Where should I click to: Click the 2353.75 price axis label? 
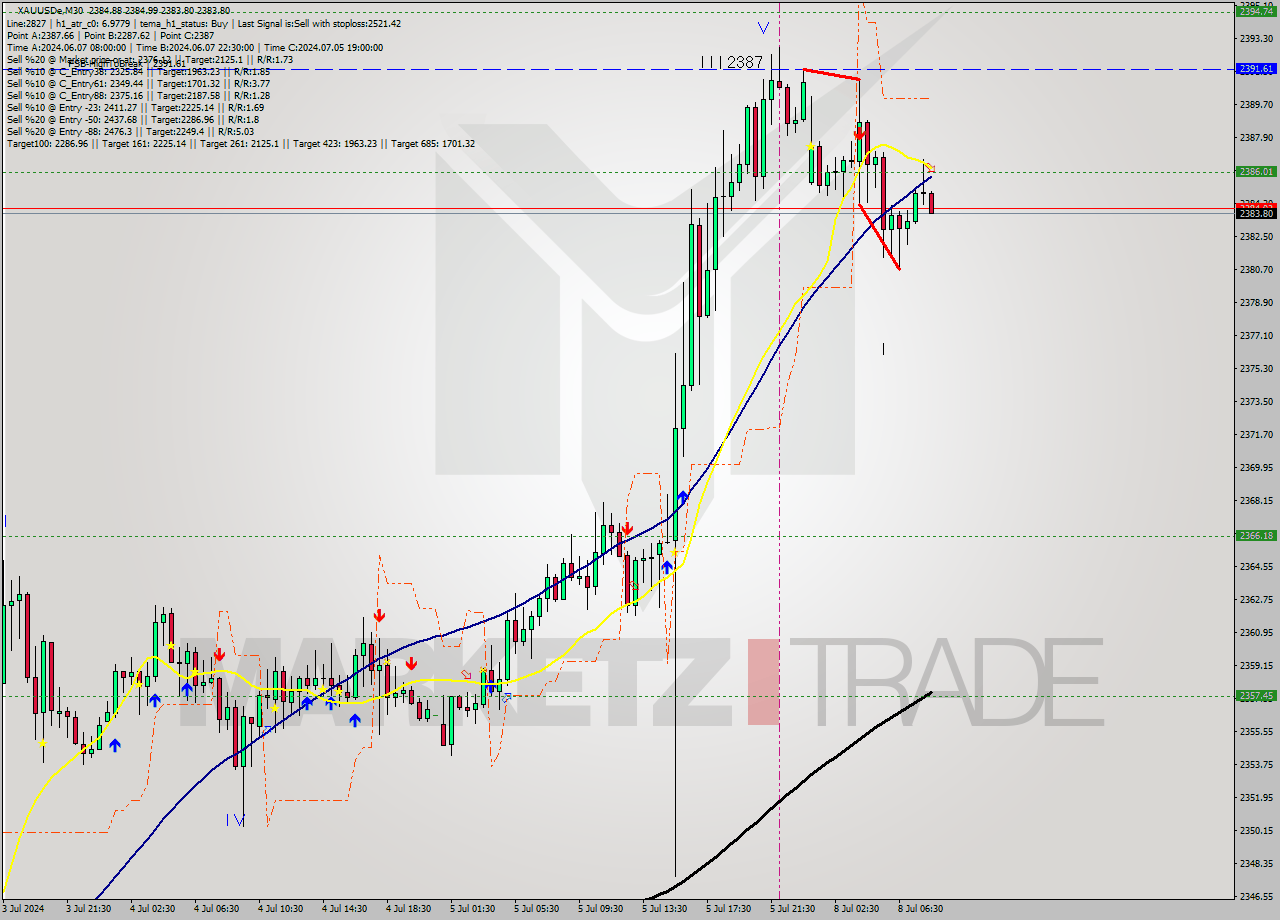[1256, 764]
